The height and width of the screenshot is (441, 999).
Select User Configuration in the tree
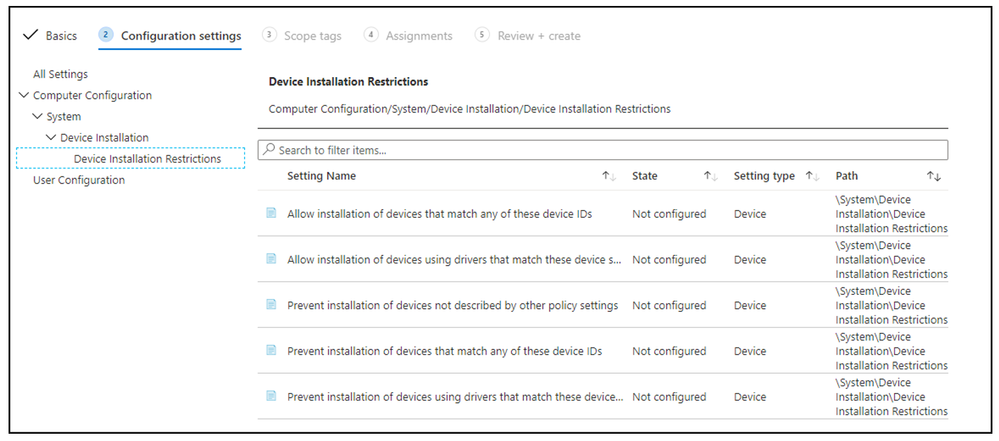[x=79, y=180]
